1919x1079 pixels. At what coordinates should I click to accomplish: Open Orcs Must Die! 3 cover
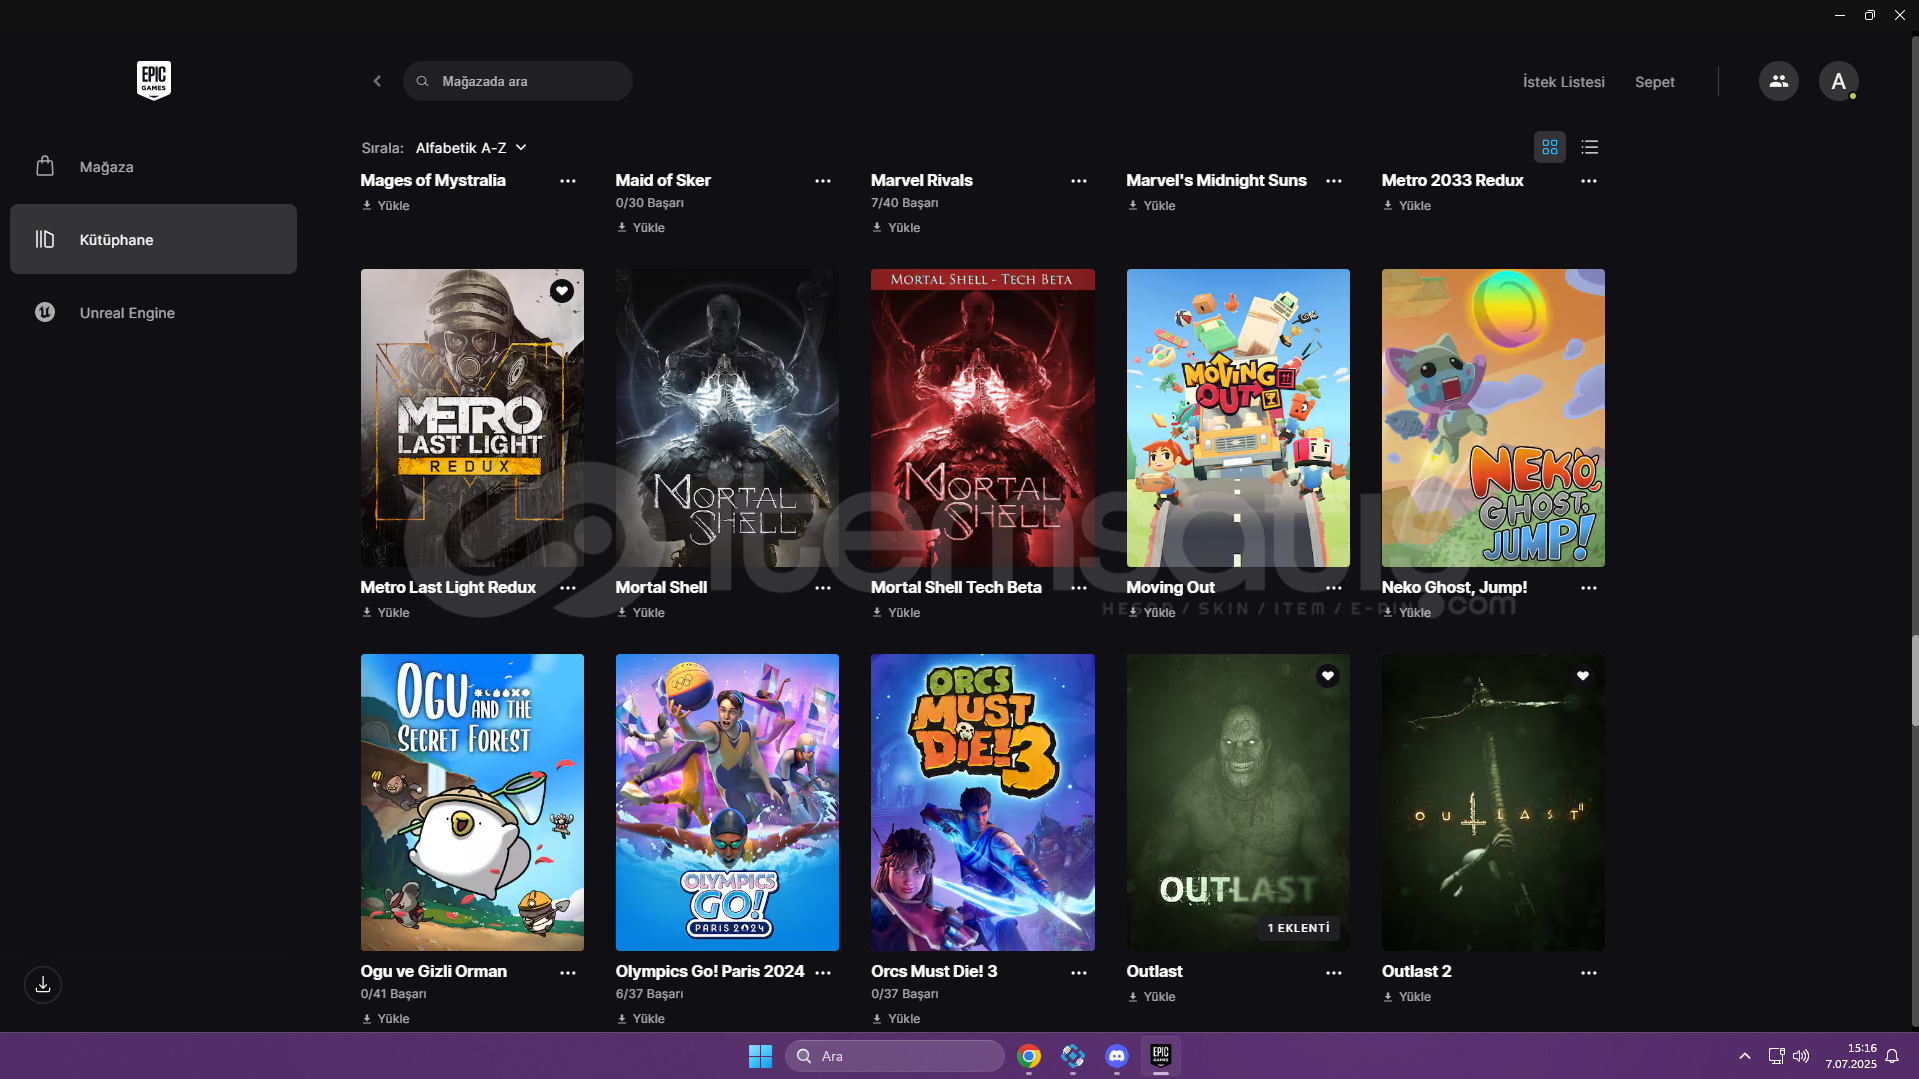pos(983,802)
